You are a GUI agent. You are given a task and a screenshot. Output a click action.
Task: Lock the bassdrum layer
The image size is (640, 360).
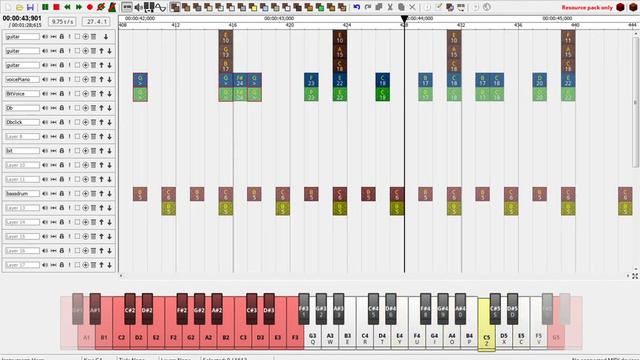coord(62,193)
